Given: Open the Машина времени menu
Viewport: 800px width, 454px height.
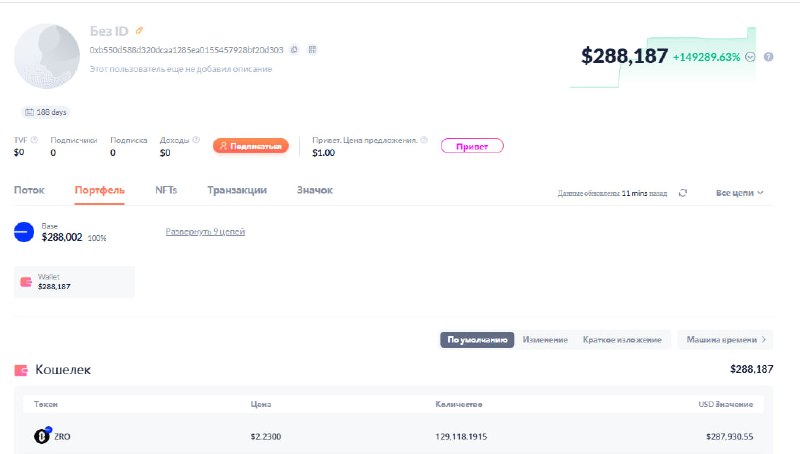Looking at the screenshot, I should pyautogui.click(x=727, y=340).
